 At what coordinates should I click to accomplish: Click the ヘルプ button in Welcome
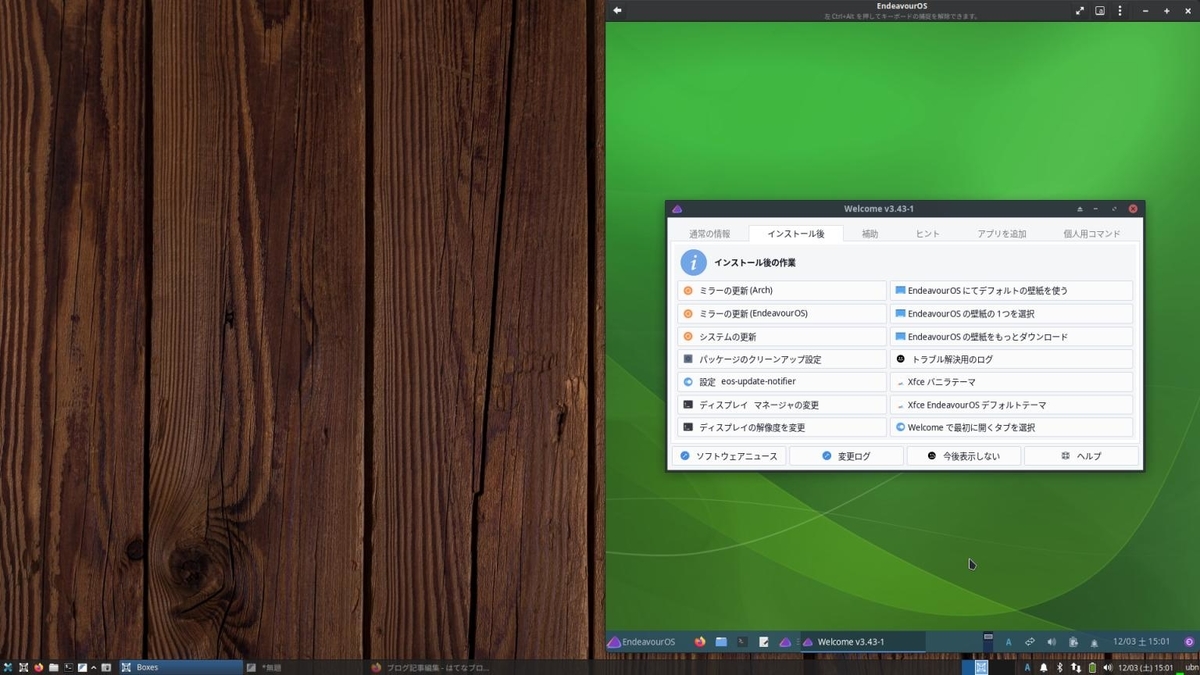pyautogui.click(x=1081, y=455)
